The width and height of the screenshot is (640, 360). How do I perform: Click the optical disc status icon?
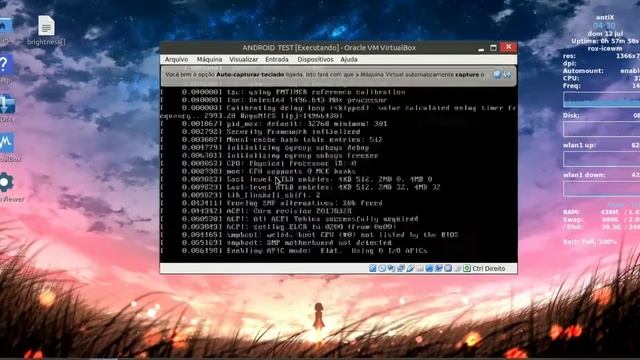pos(382,268)
